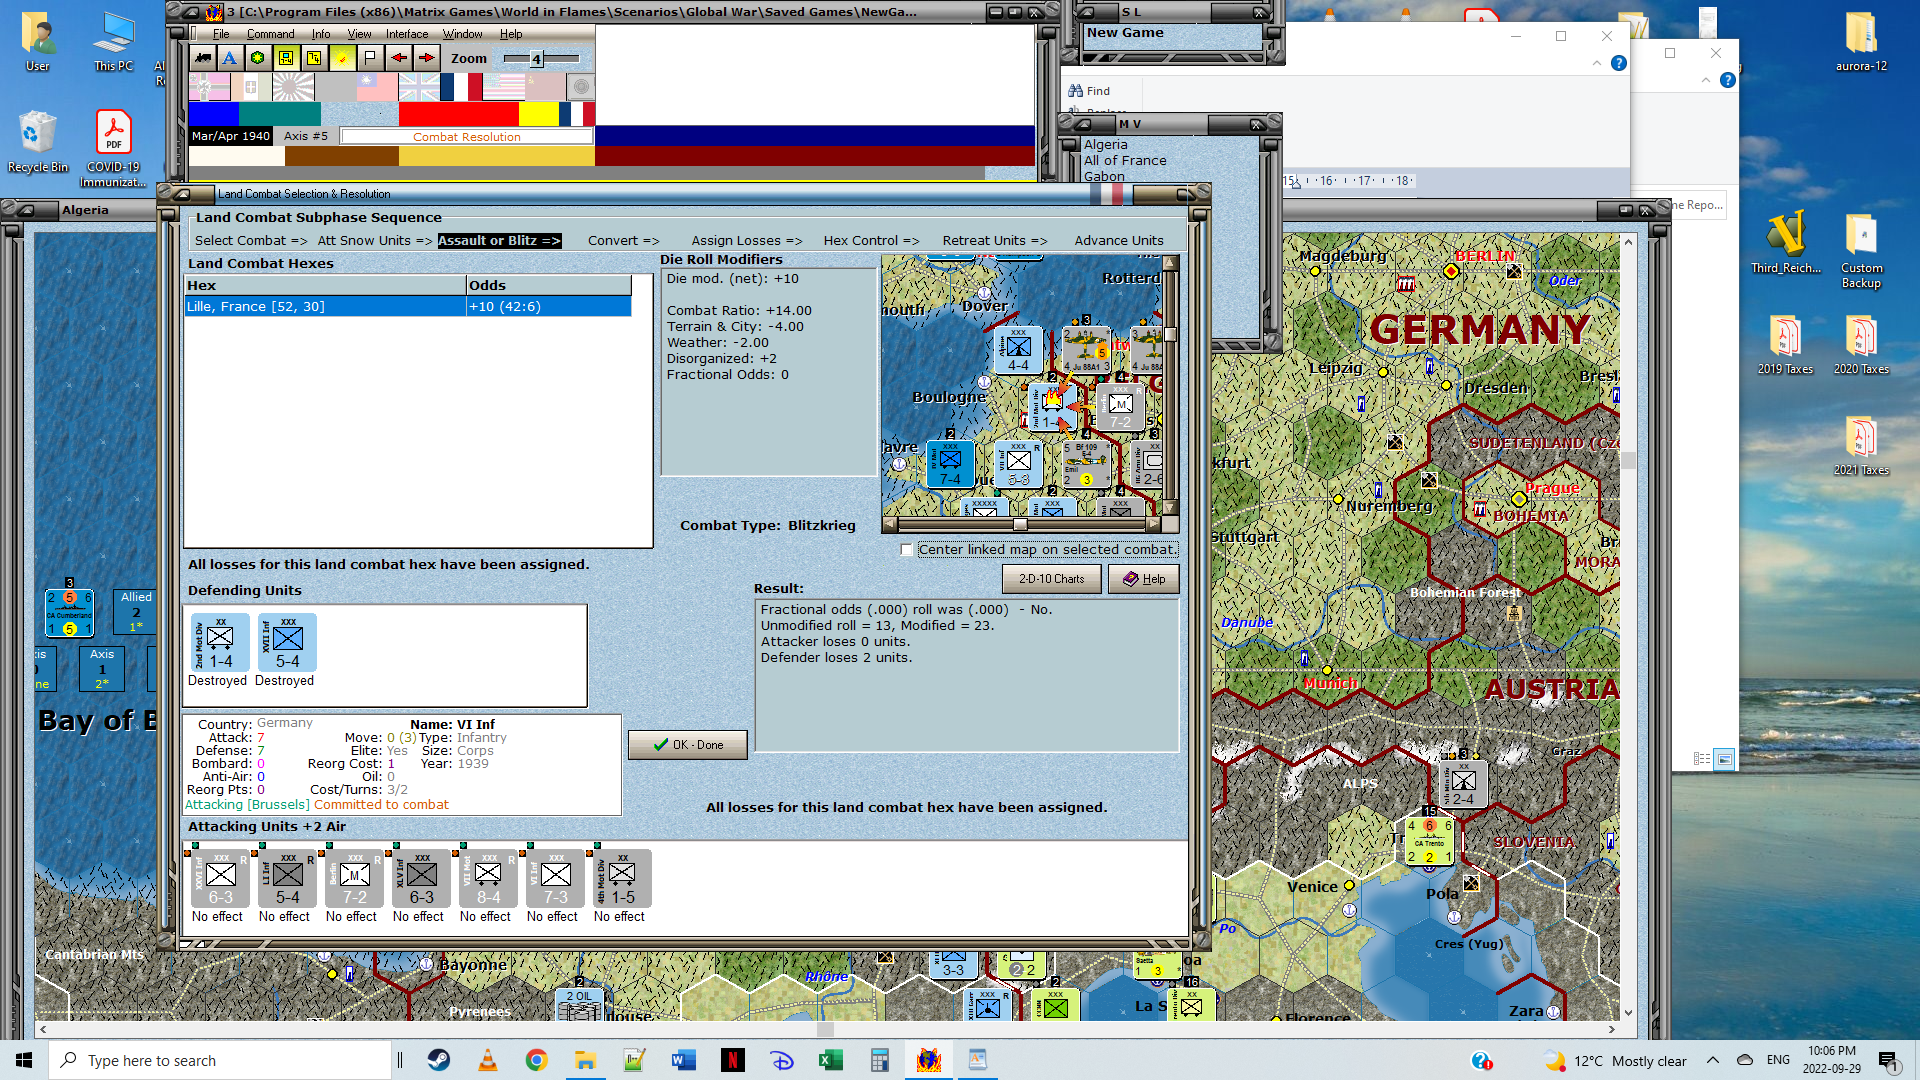This screenshot has width=1920, height=1080.
Task: Show hidden icons in system tray
Action: point(1712,1060)
